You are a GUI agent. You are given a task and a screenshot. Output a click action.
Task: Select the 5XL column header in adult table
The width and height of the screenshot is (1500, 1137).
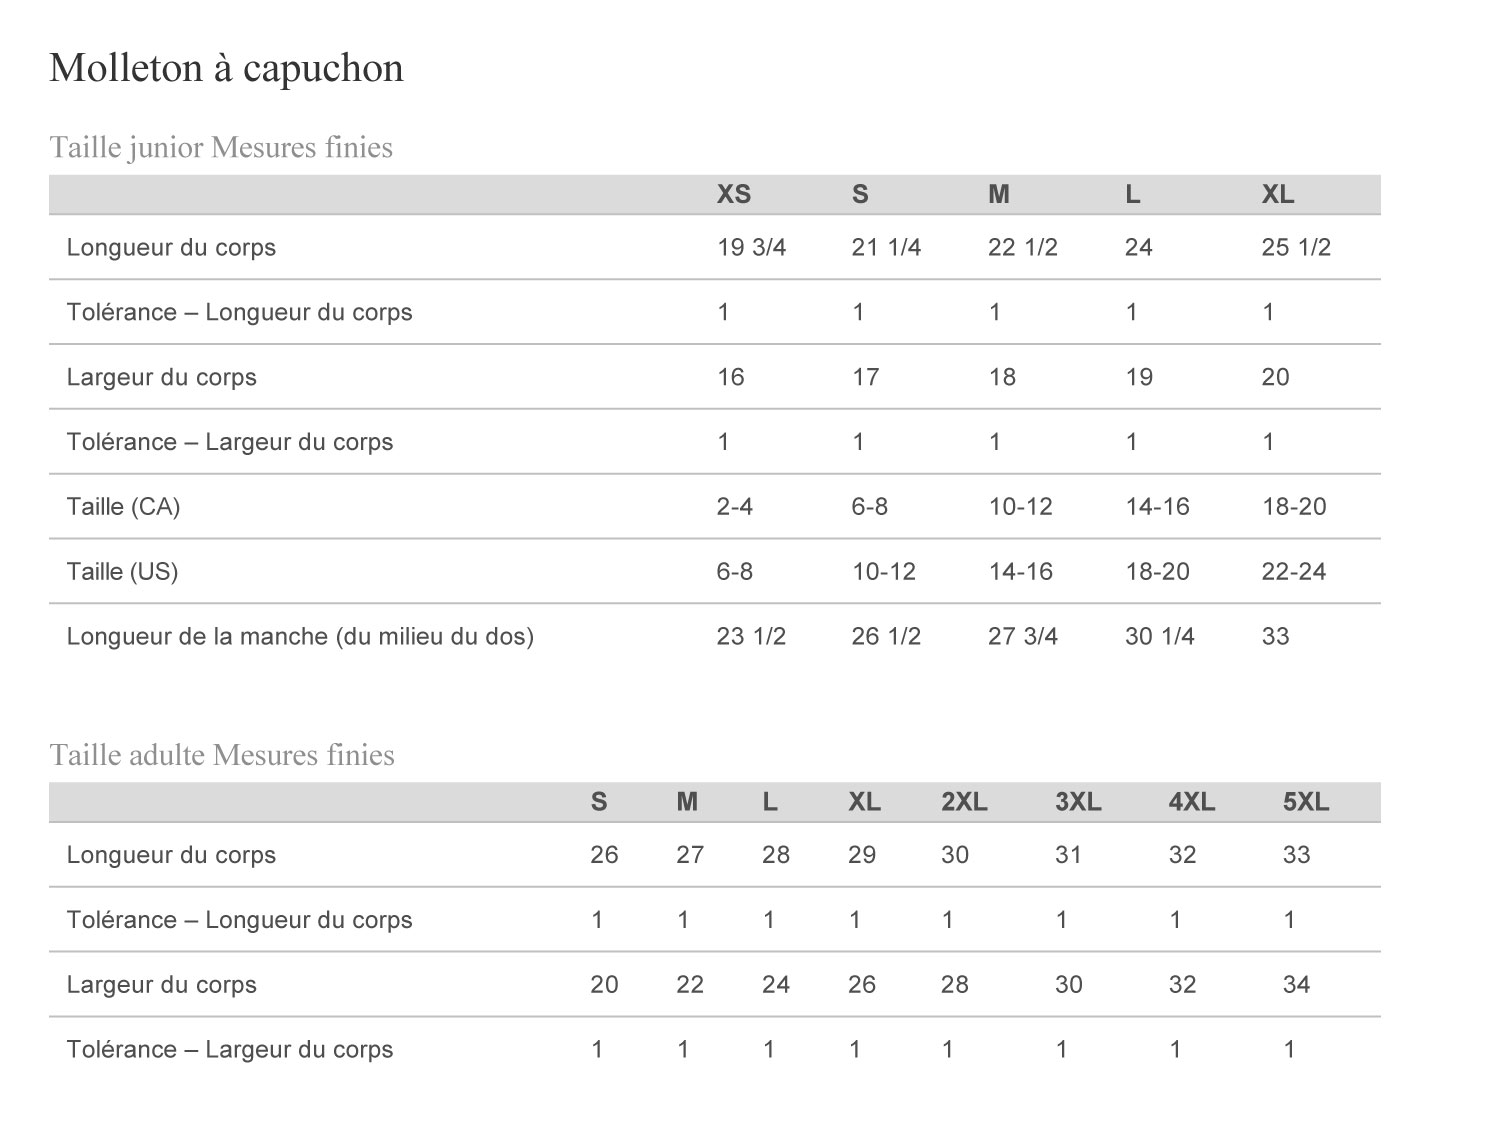(1306, 801)
